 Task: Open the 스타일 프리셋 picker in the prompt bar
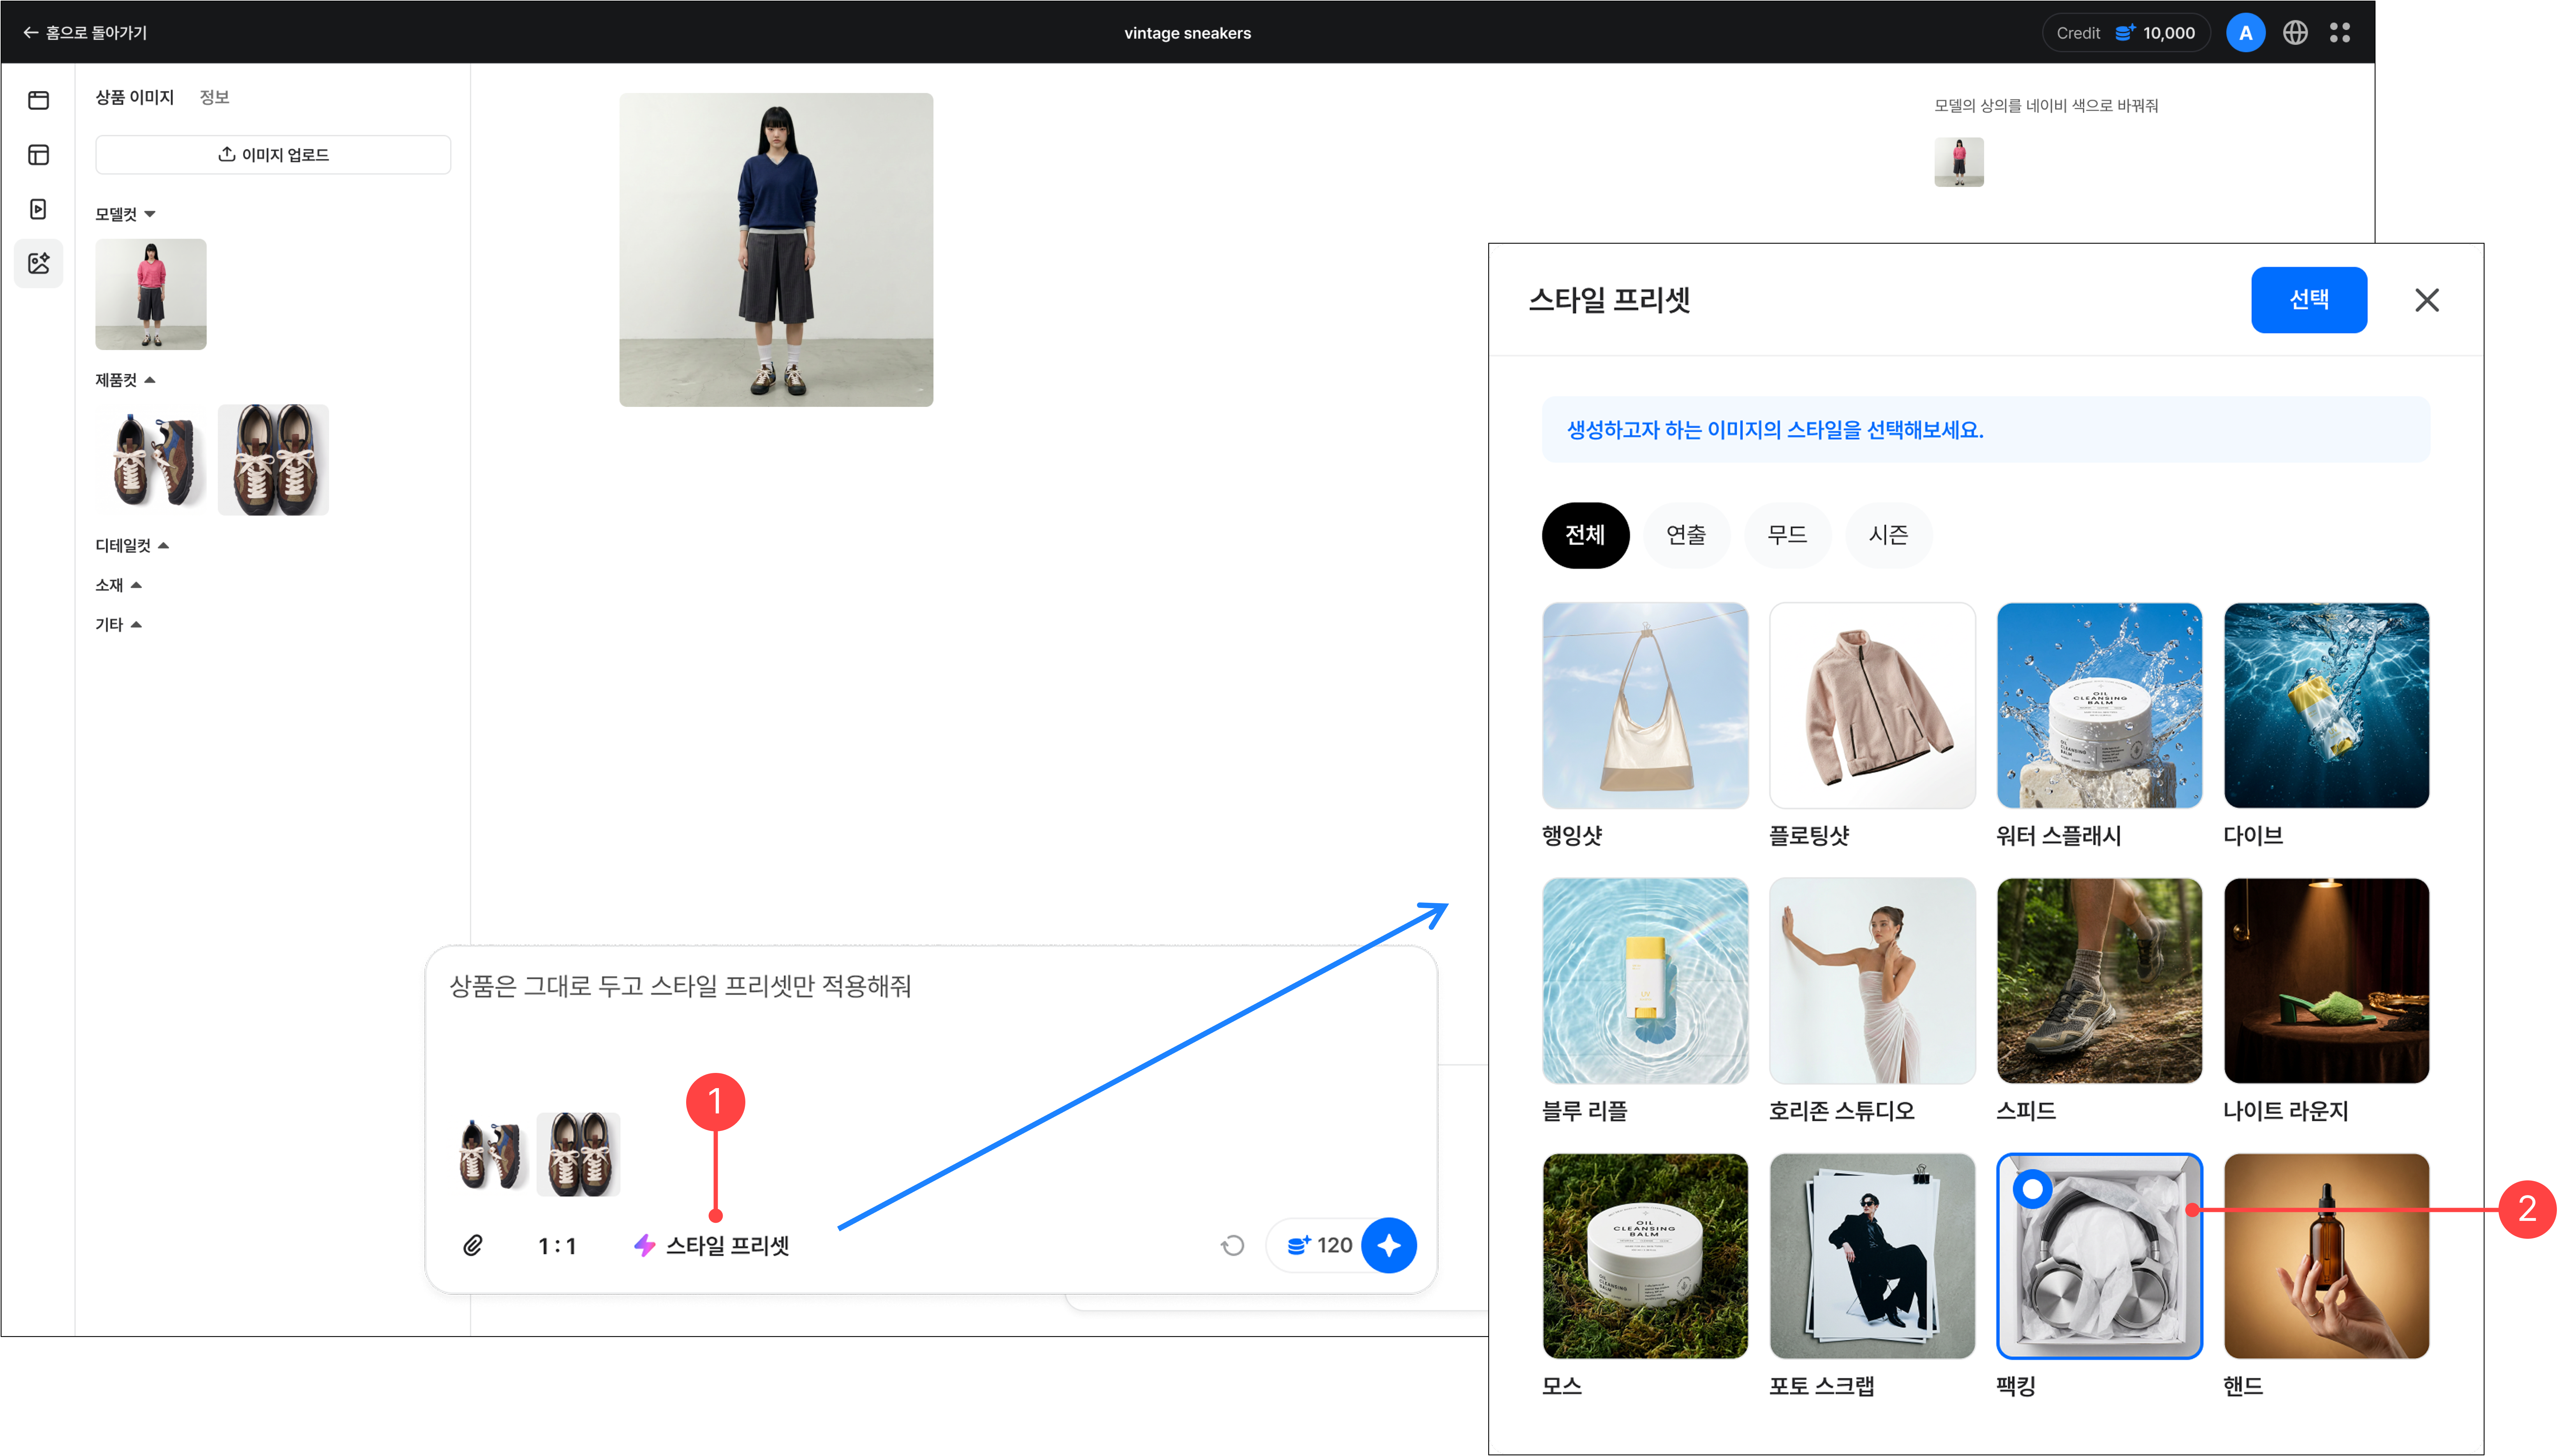coord(711,1246)
